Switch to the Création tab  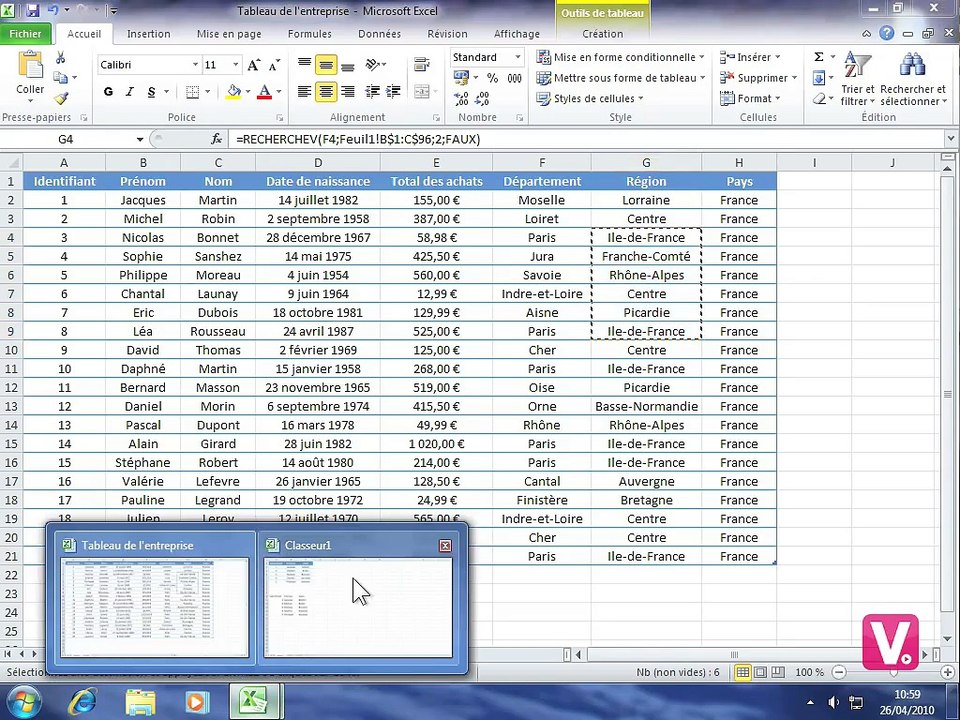click(x=602, y=34)
